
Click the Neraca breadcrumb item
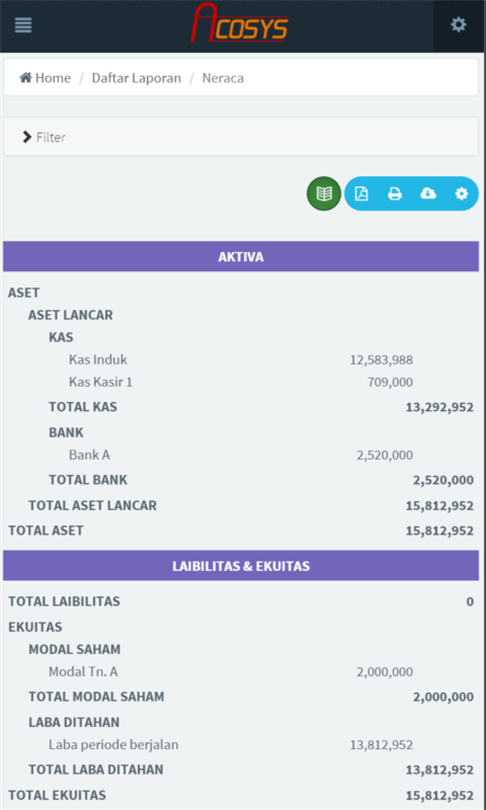click(x=223, y=78)
